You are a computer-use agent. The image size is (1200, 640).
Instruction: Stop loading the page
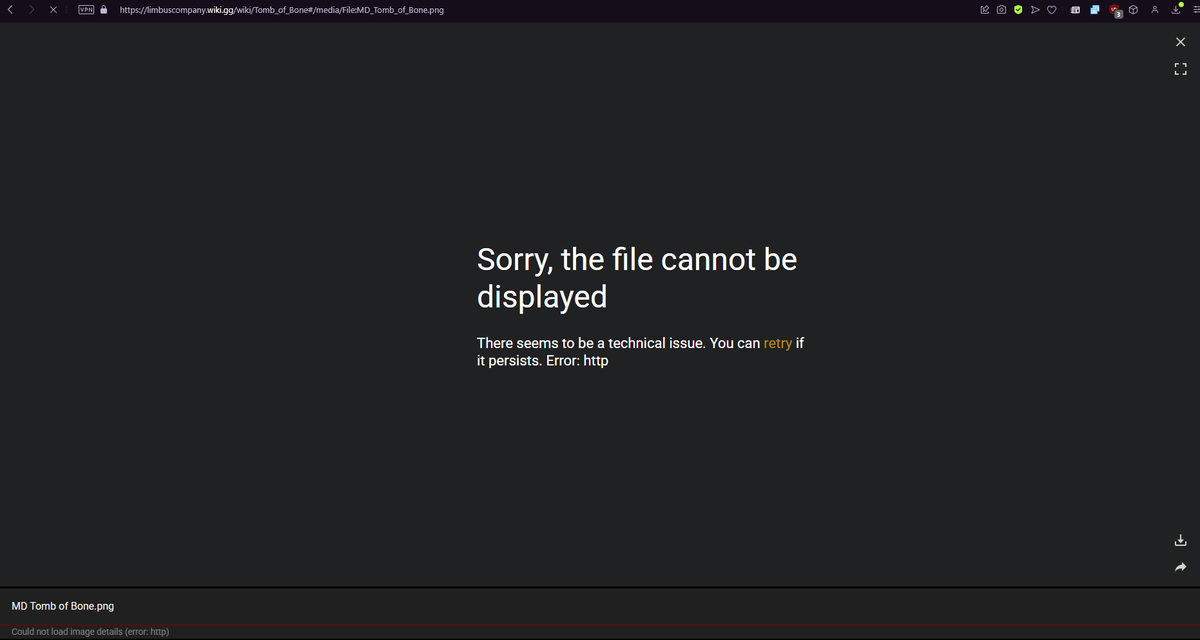click(x=53, y=10)
